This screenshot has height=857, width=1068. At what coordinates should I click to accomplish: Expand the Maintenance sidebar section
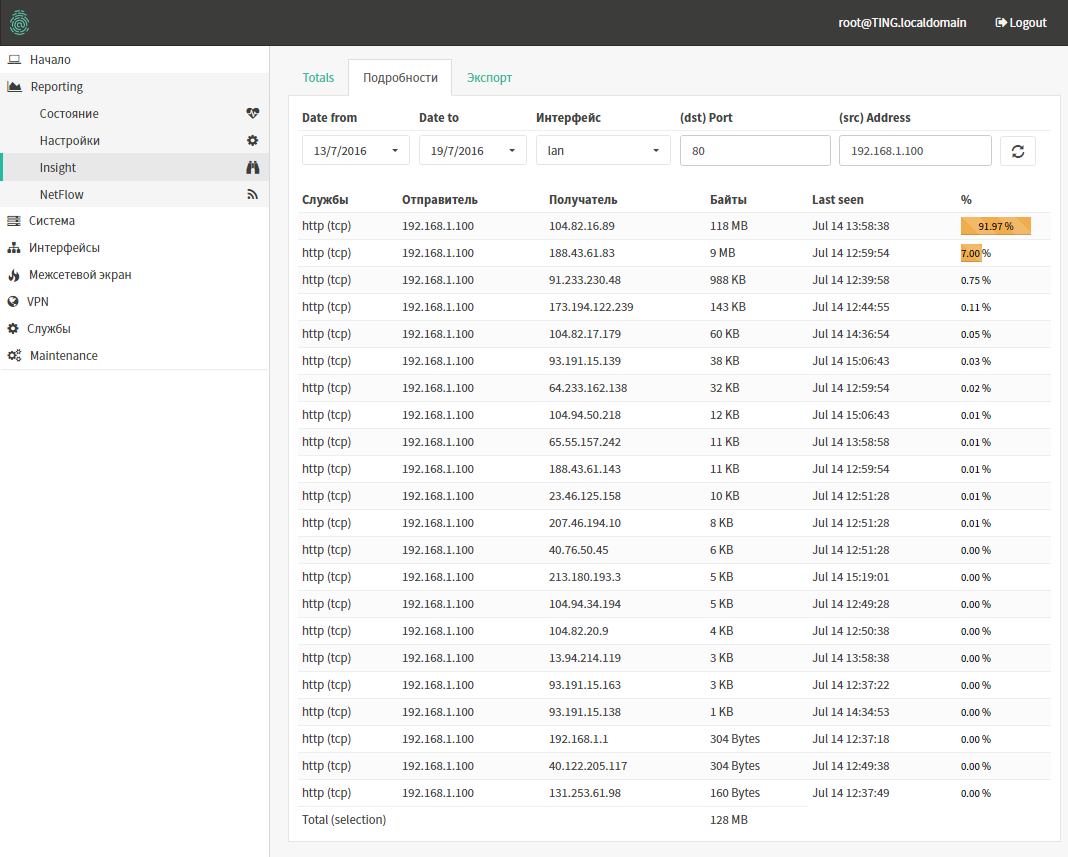tap(63, 356)
